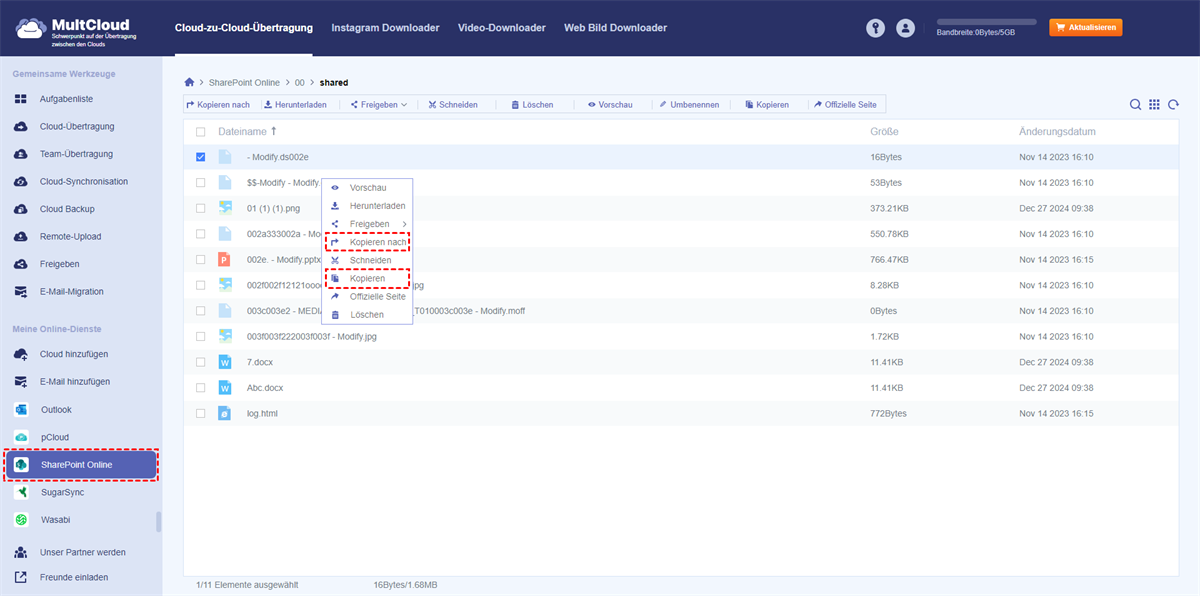
Task: Click Umbenennen in the toolbar
Action: coord(689,105)
